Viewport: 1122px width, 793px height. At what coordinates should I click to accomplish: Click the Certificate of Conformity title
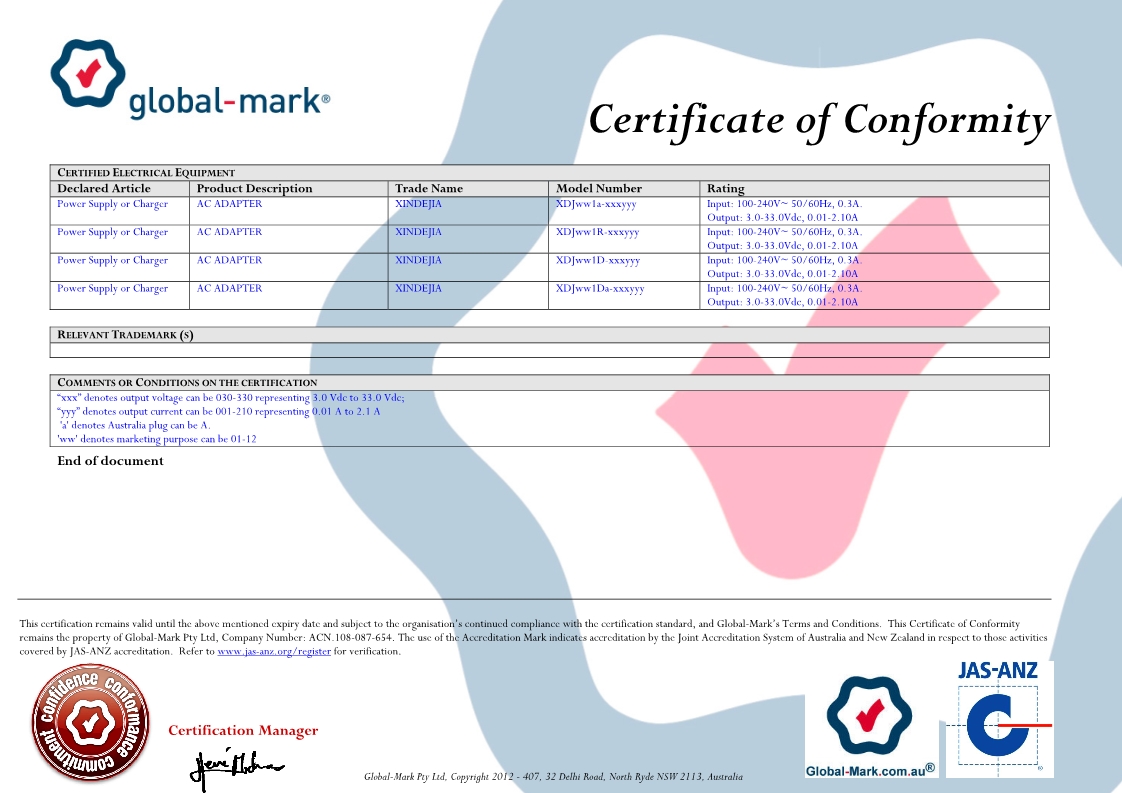pyautogui.click(x=818, y=119)
